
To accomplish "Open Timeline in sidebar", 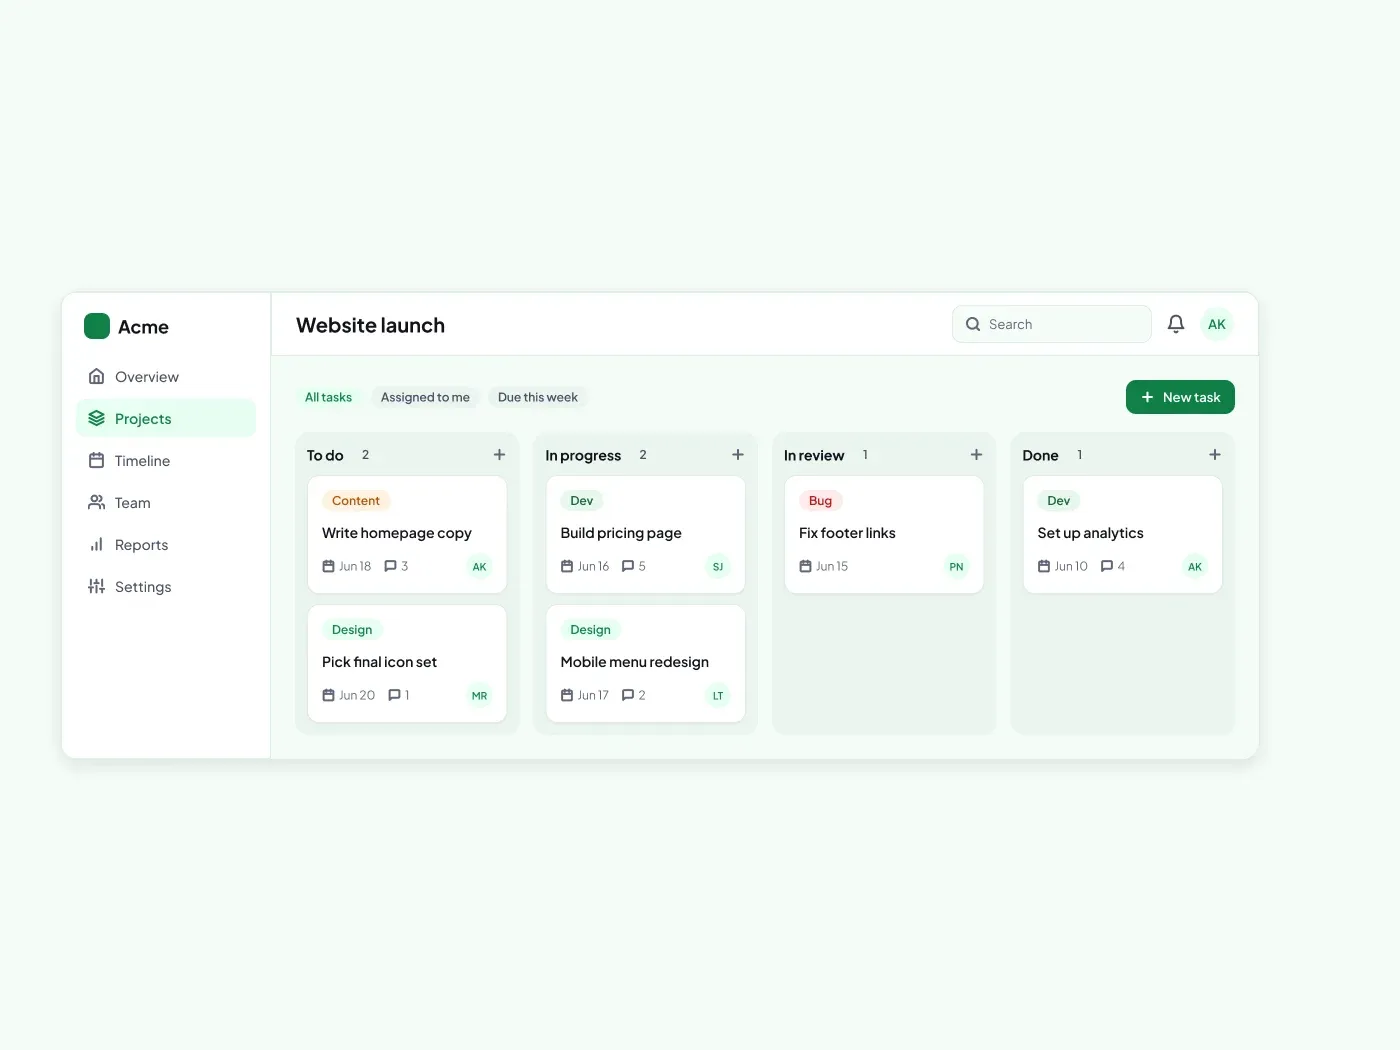I will 166,461.
